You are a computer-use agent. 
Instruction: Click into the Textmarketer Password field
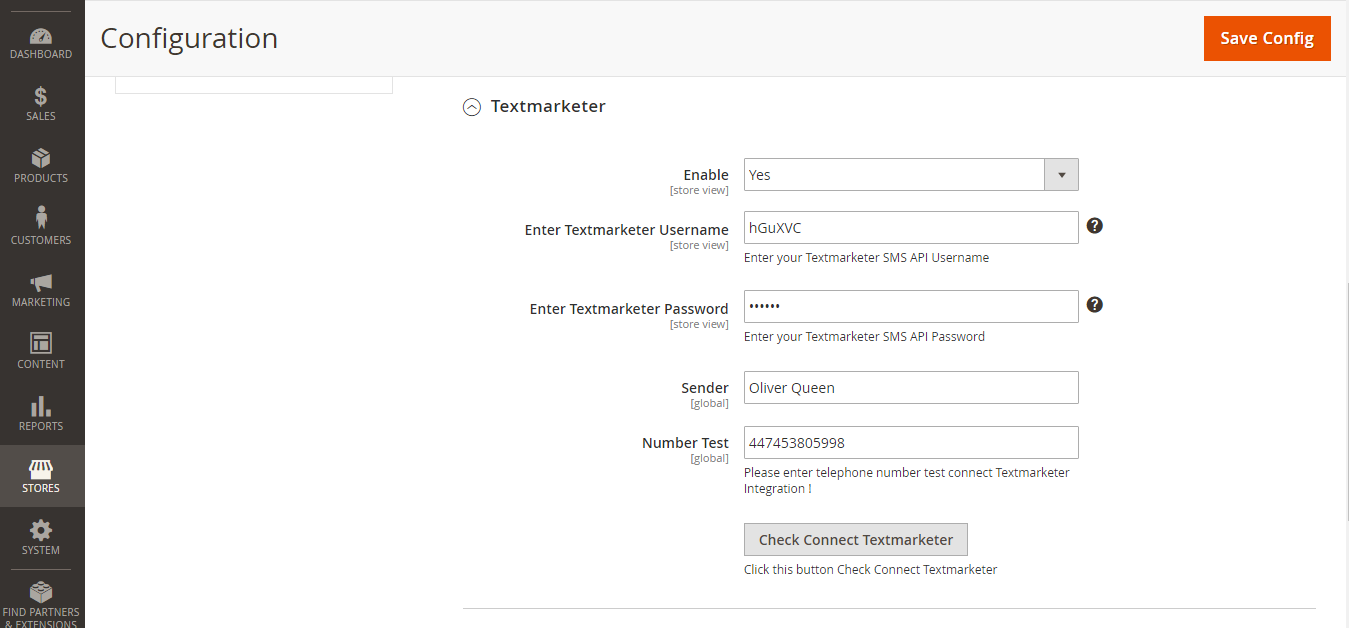(x=910, y=307)
